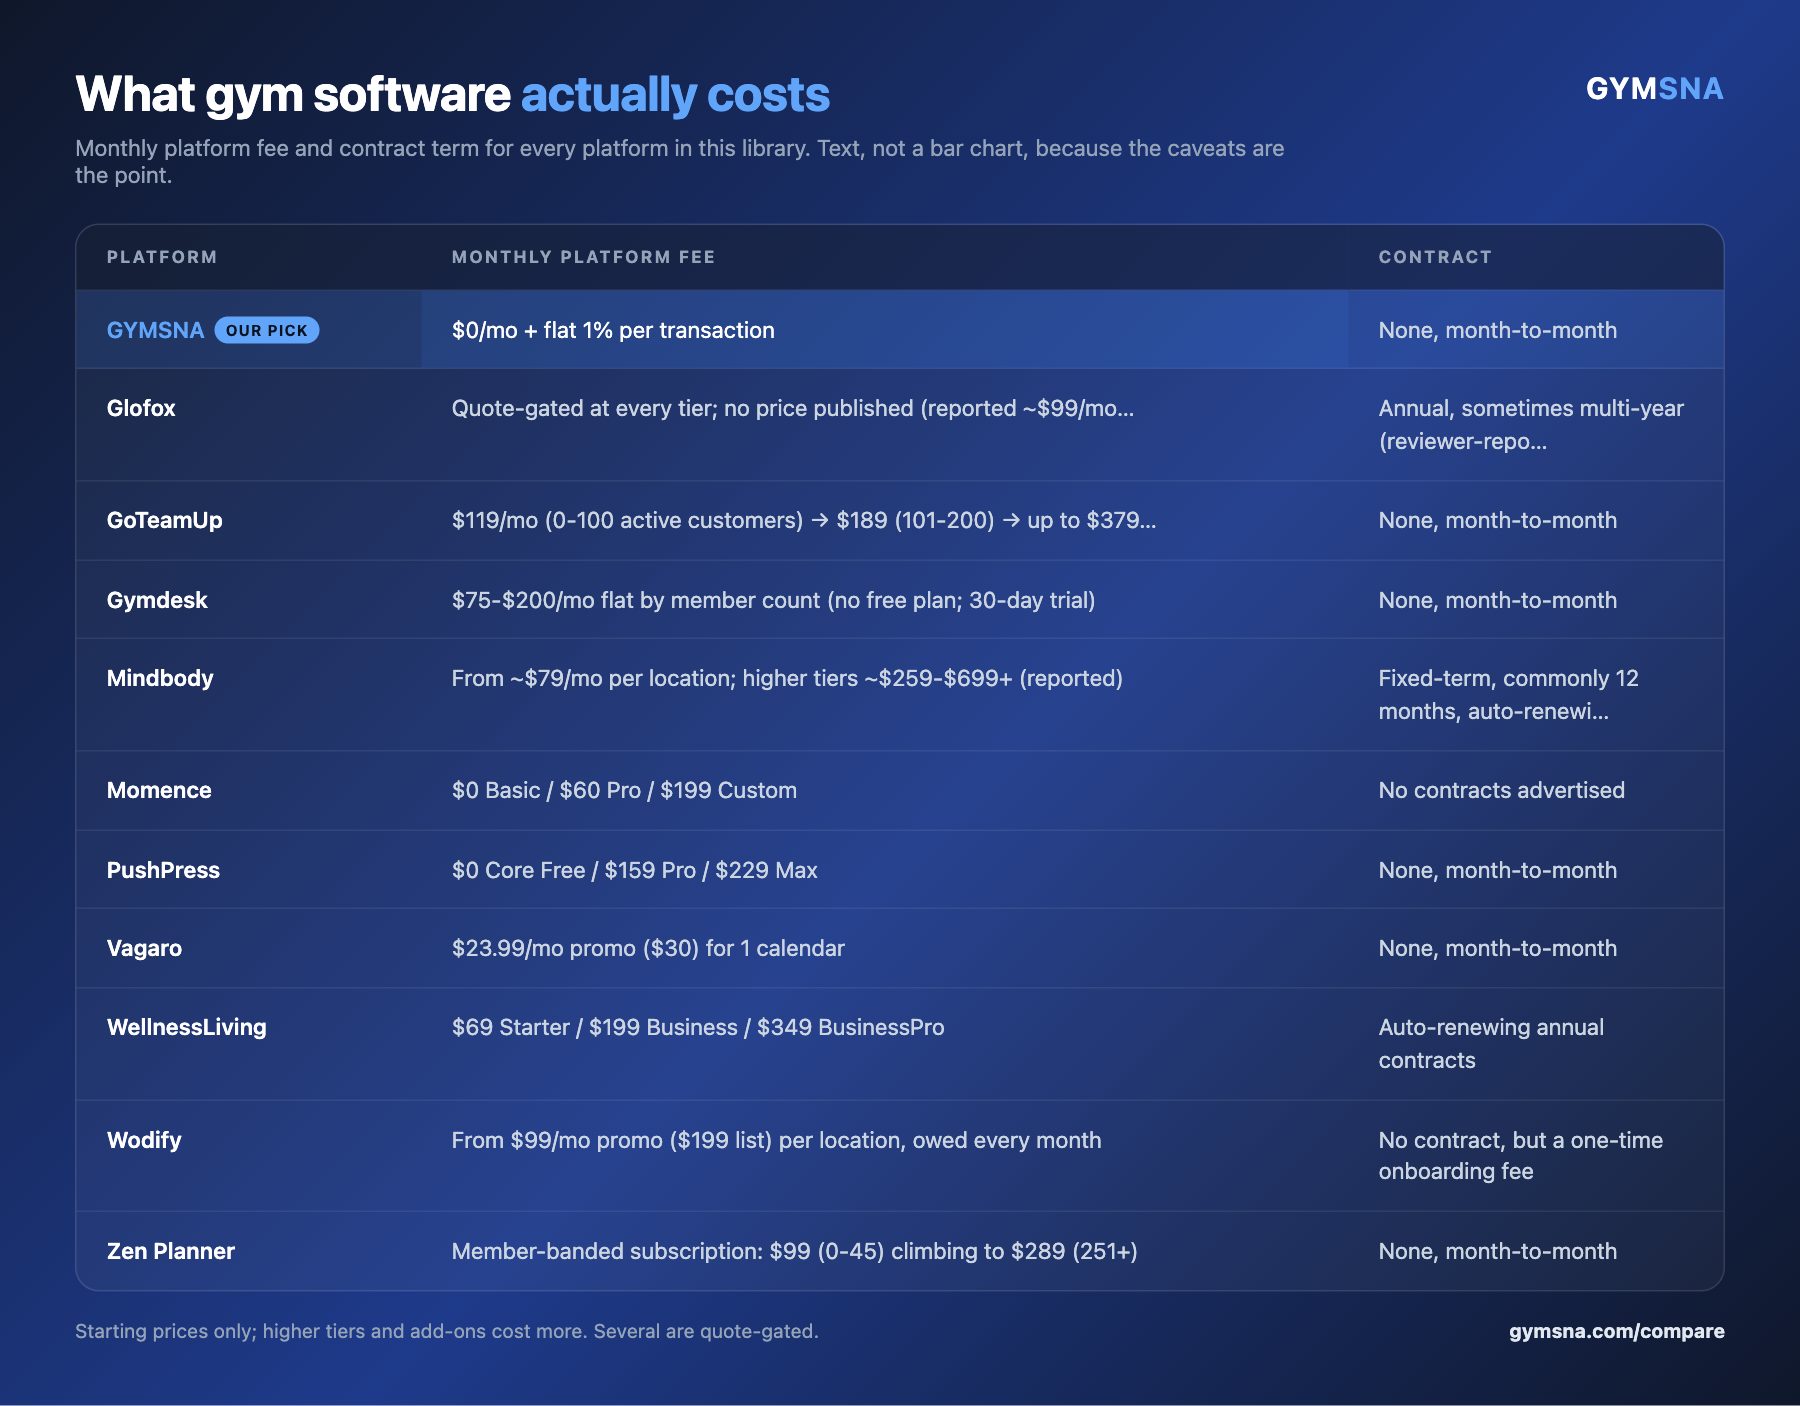Click the Gymdesk platform name

(x=157, y=600)
